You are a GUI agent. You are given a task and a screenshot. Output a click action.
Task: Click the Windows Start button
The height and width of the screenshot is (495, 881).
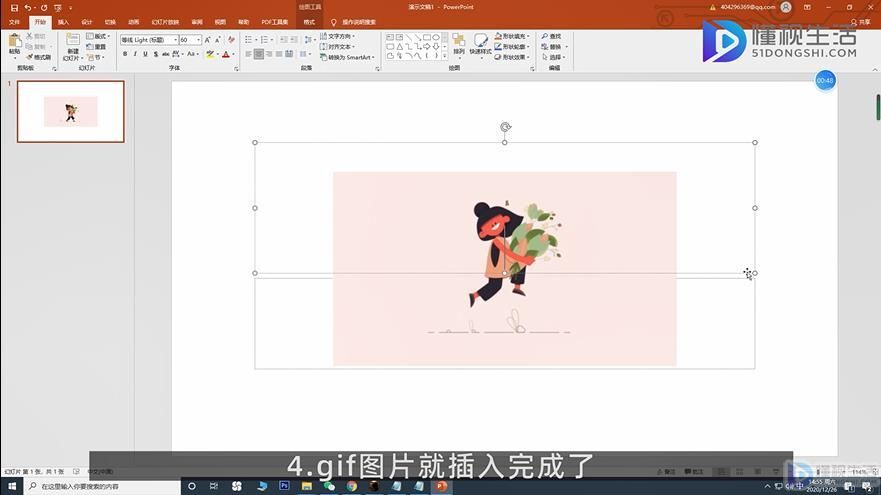[12, 486]
